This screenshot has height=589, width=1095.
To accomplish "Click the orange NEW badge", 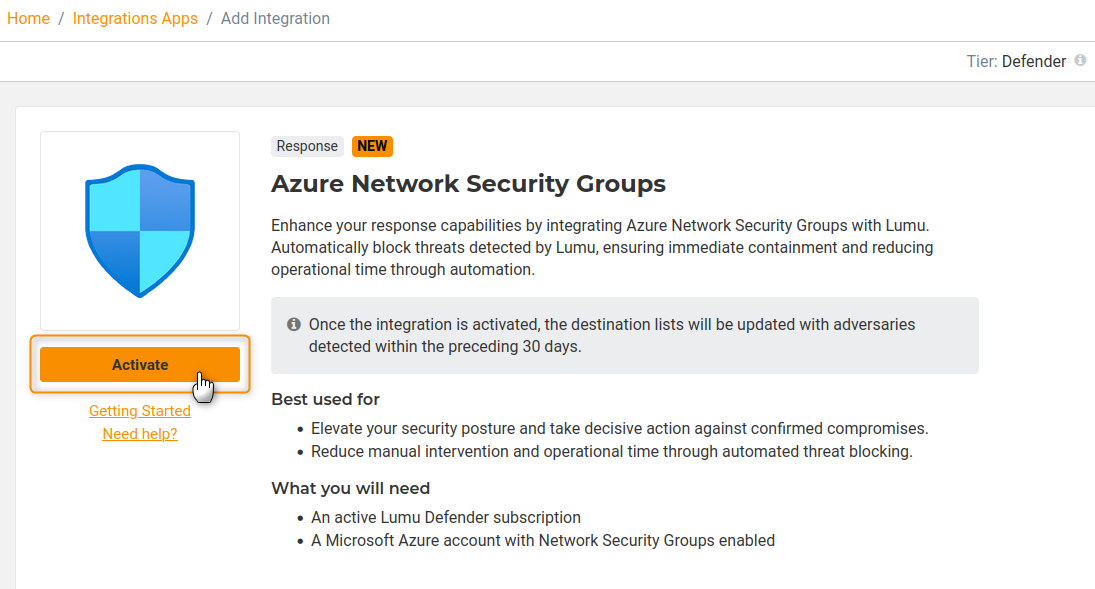I will point(372,146).
